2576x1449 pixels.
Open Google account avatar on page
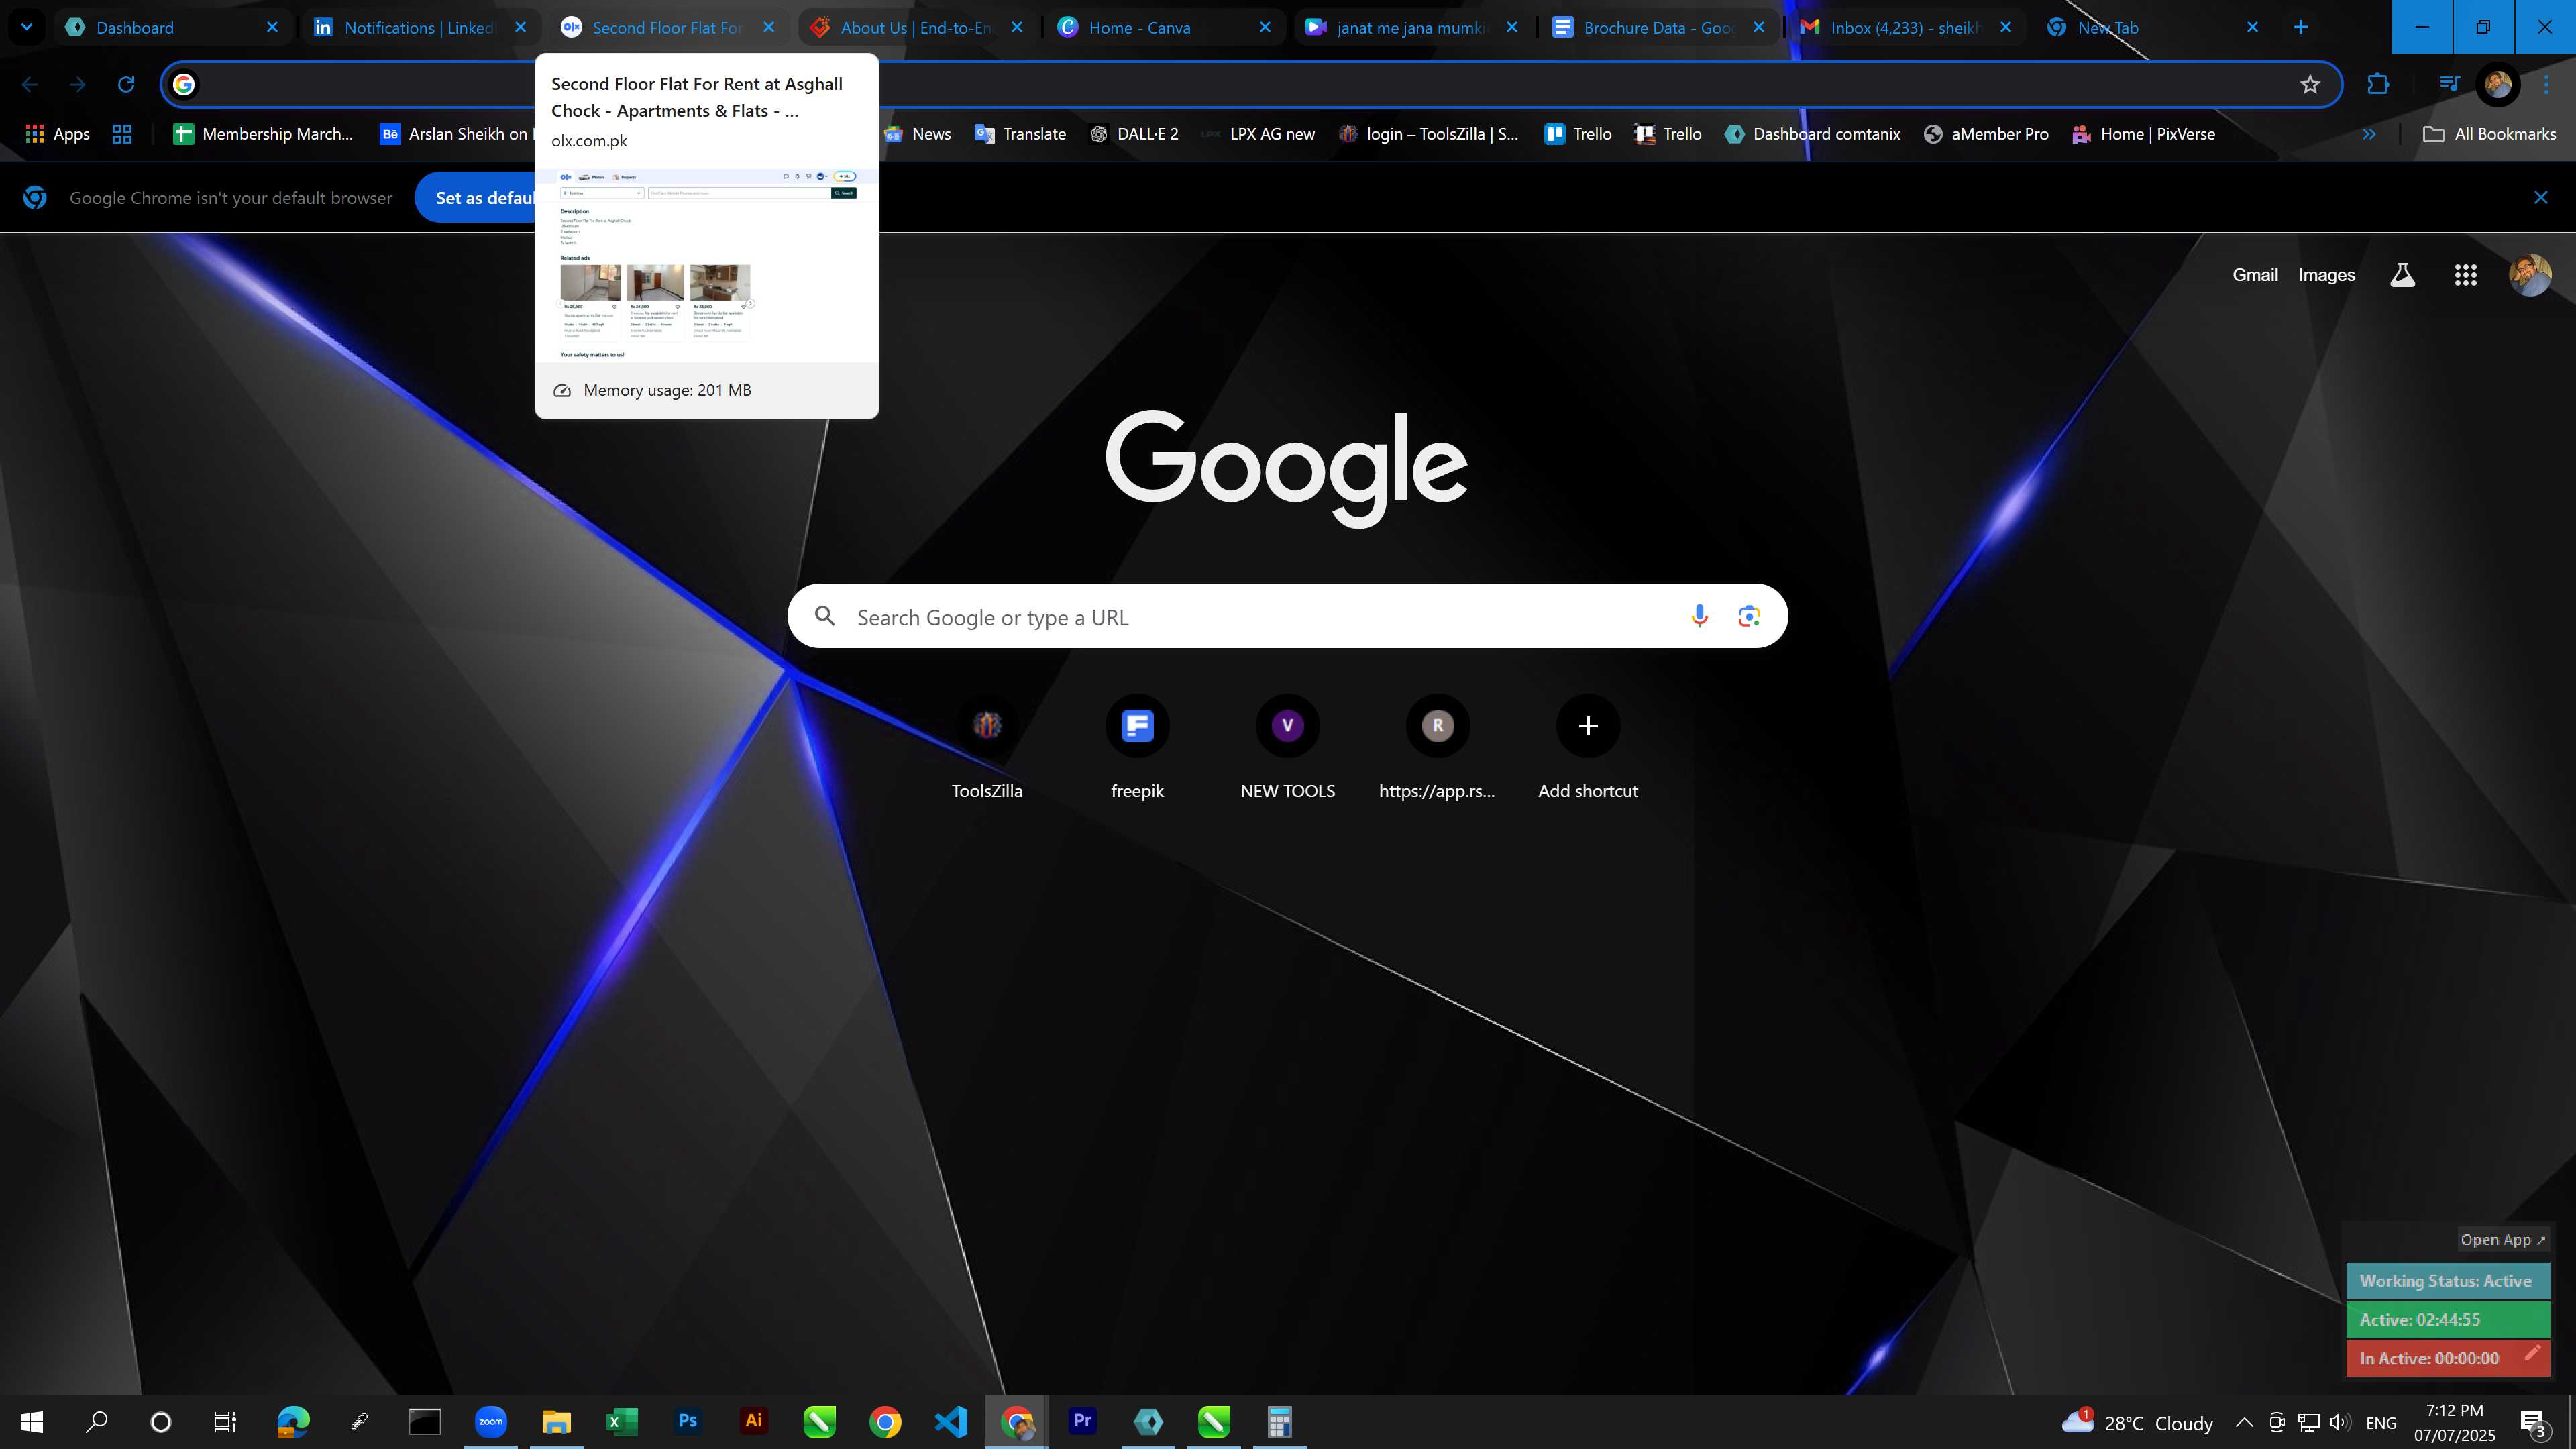coord(2530,275)
